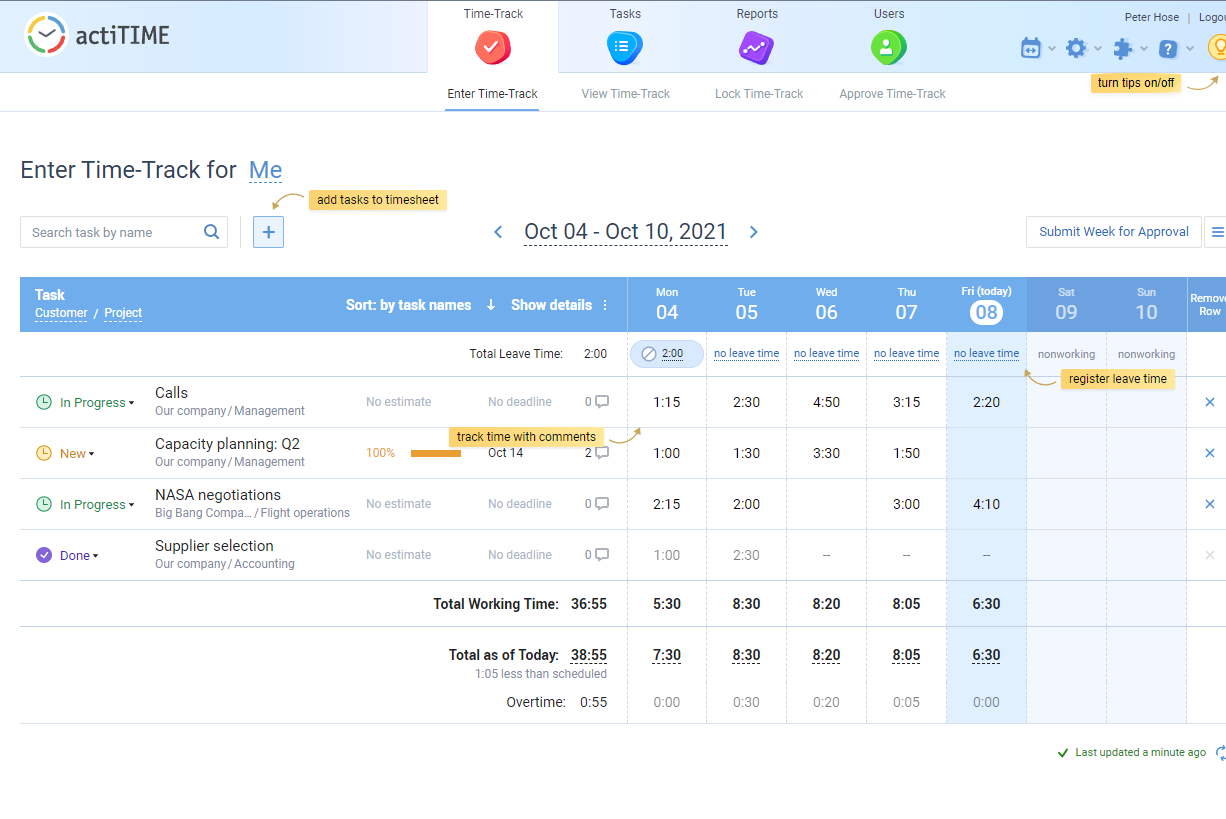
Task: Open Monday 2:00 leave time
Action: tap(667, 354)
